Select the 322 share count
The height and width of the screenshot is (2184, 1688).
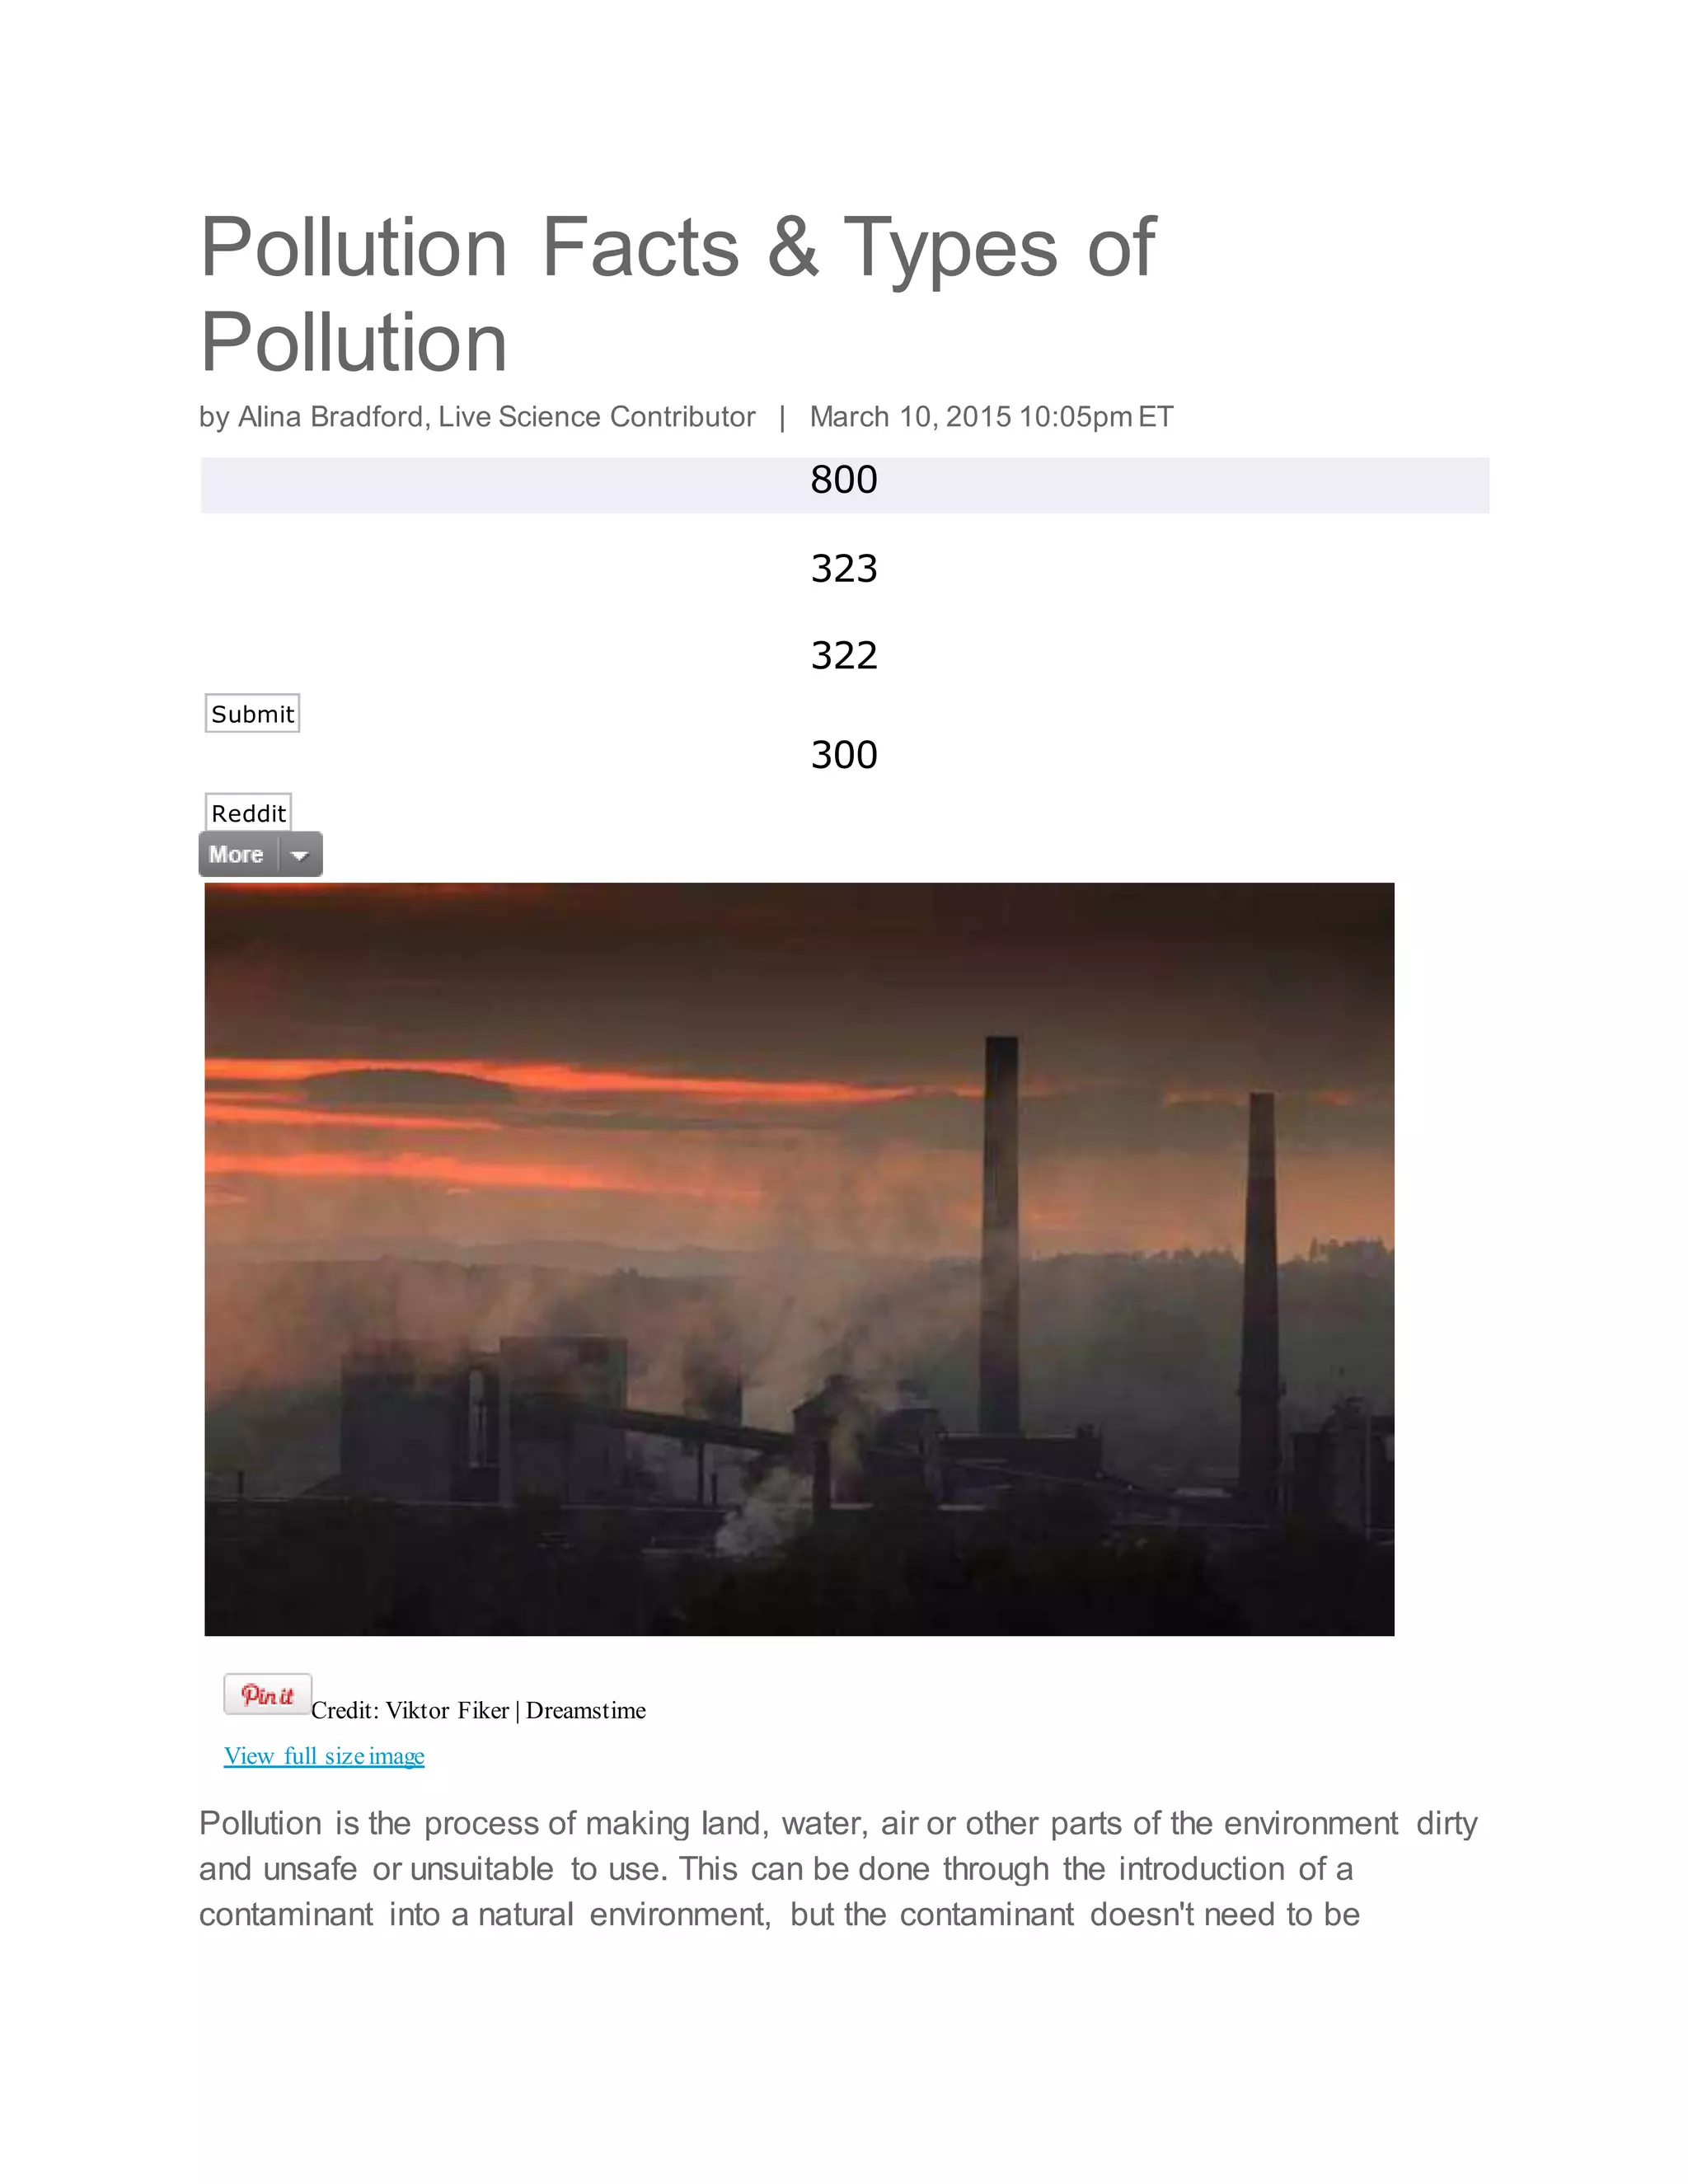tap(844, 656)
